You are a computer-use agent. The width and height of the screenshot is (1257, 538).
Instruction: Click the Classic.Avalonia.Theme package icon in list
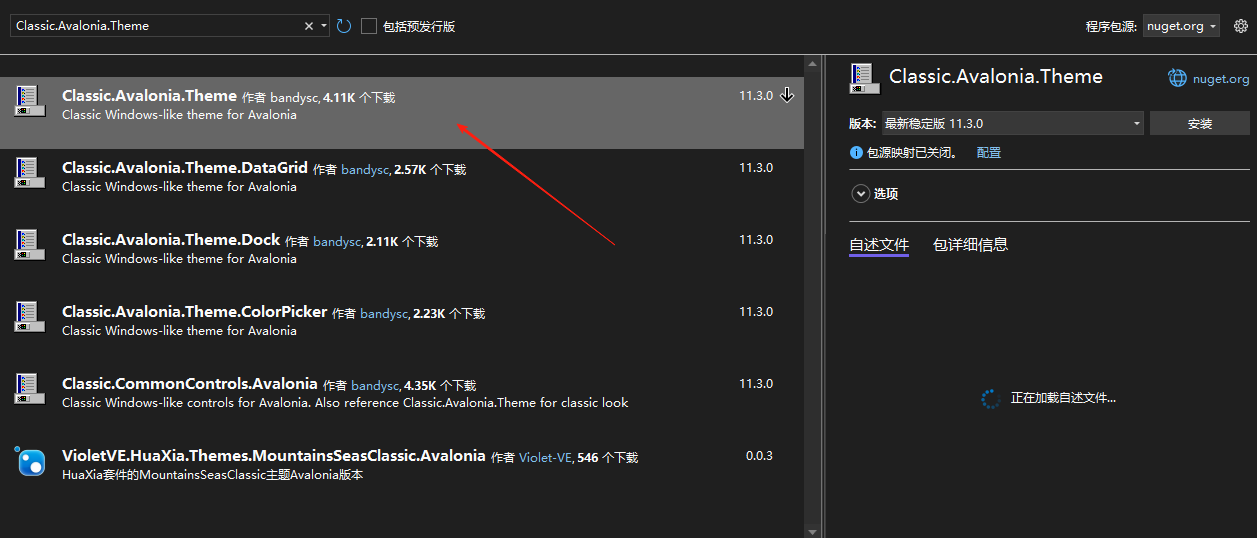(x=29, y=100)
